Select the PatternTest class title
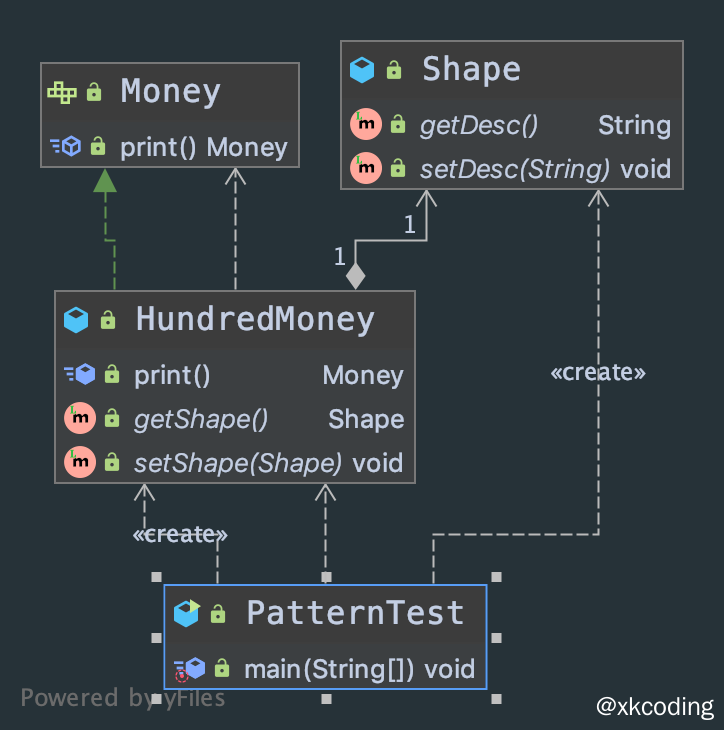 pyautogui.click(x=355, y=613)
